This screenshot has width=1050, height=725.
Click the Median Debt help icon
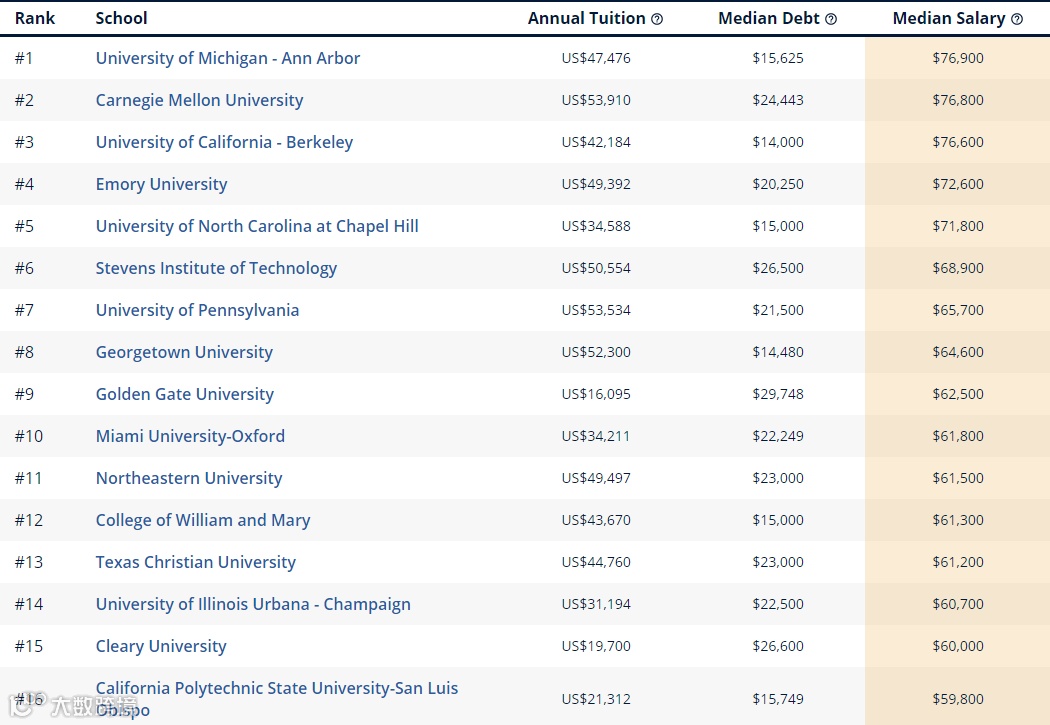coord(831,19)
